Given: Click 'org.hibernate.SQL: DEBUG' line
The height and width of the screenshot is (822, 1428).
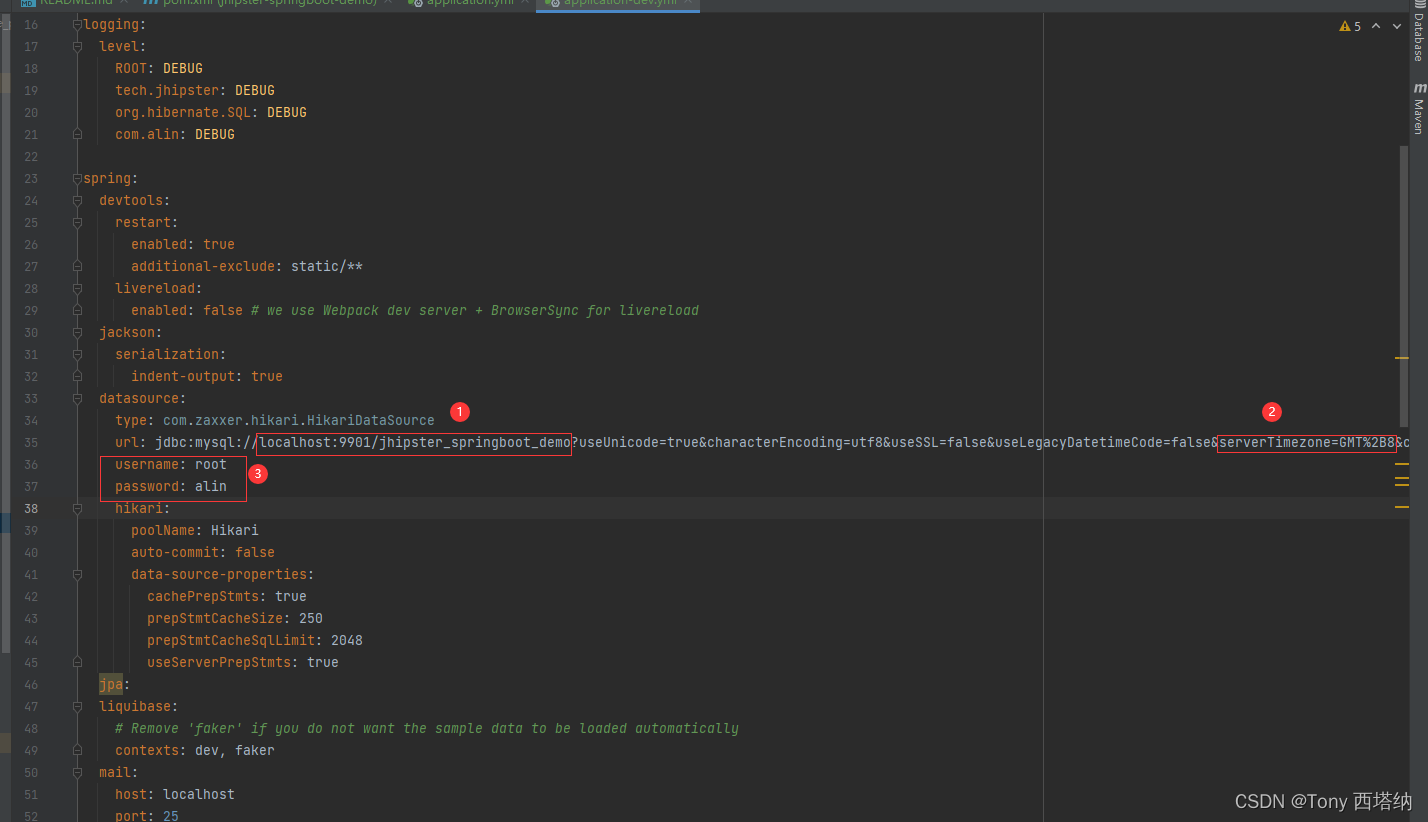Looking at the screenshot, I should 211,113.
